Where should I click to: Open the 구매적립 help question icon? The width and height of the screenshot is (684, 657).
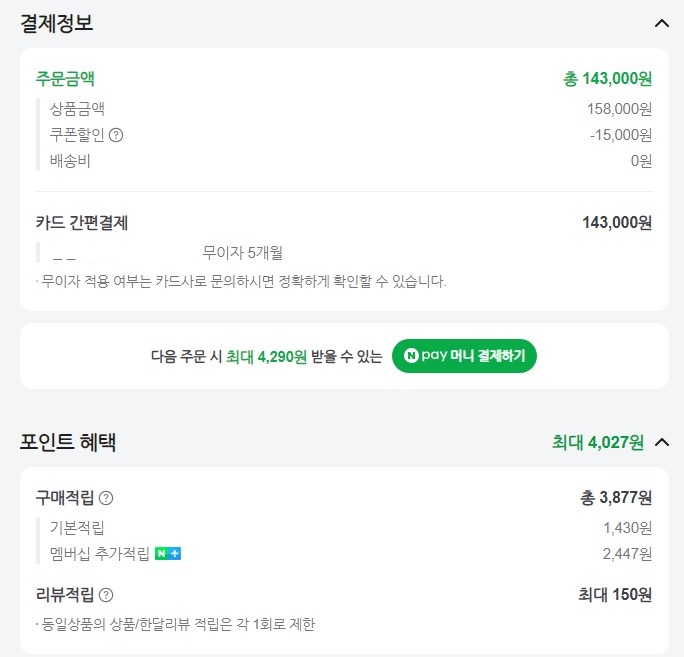tap(106, 498)
